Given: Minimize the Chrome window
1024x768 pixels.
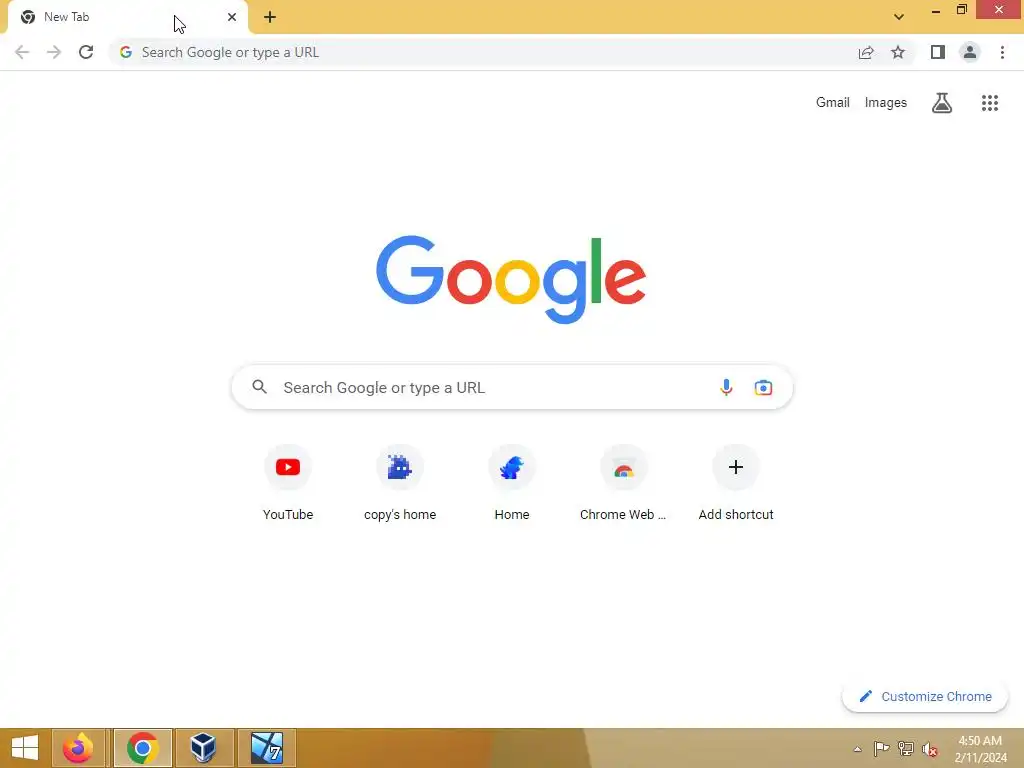Looking at the screenshot, I should pos(936,10).
